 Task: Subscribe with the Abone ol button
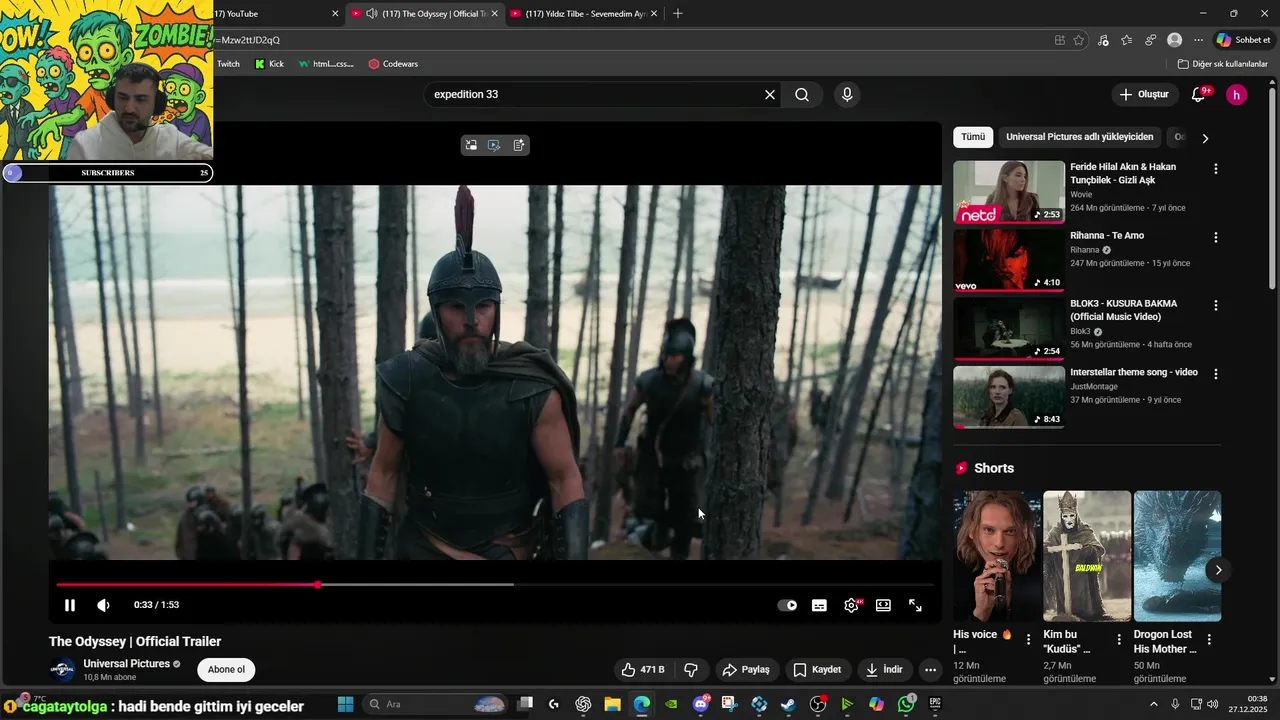[226, 670]
